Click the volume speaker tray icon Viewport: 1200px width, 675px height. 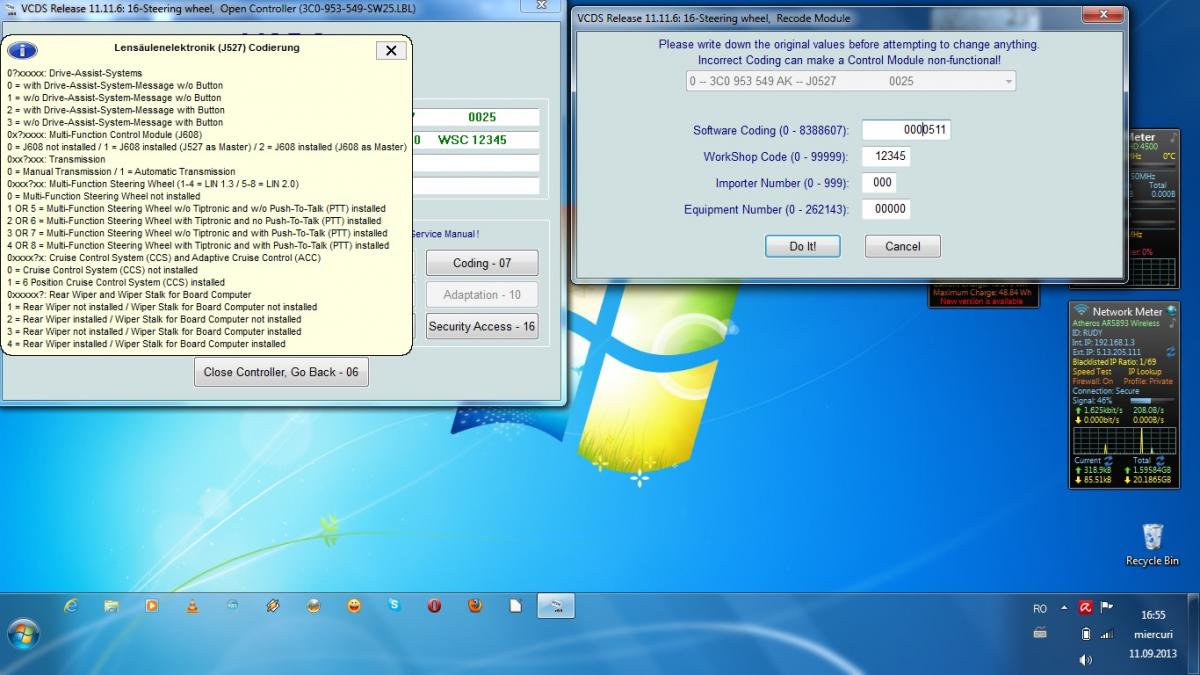point(1085,659)
